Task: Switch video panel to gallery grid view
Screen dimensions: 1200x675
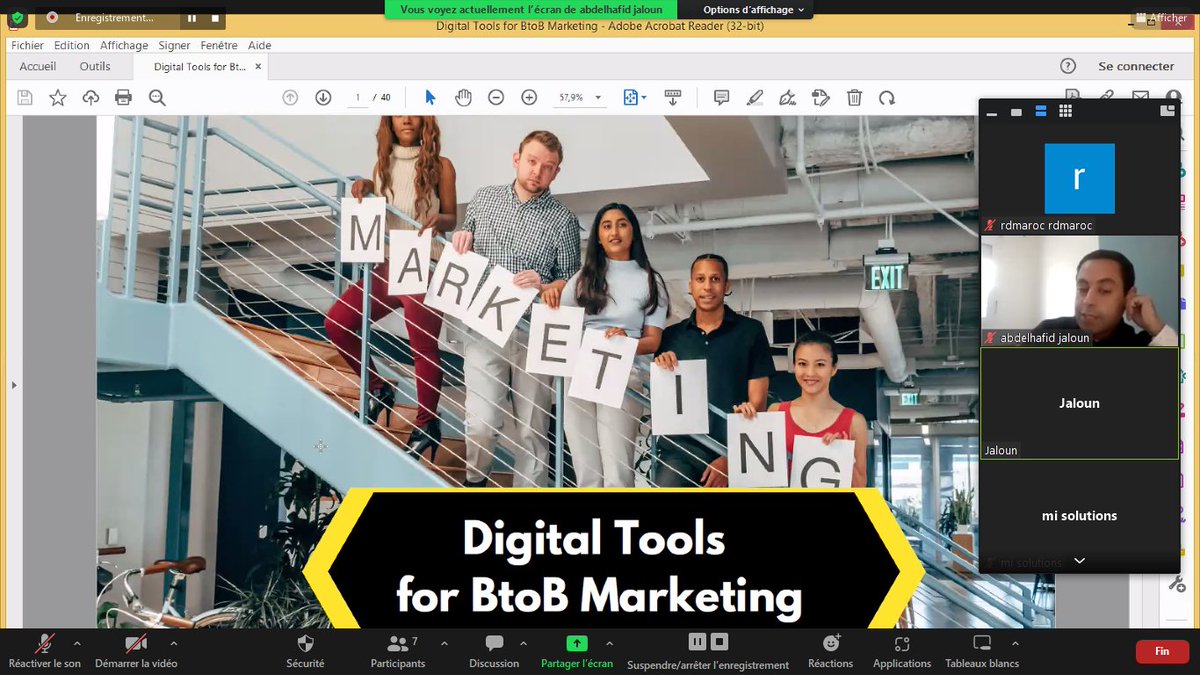Action: [x=1066, y=111]
